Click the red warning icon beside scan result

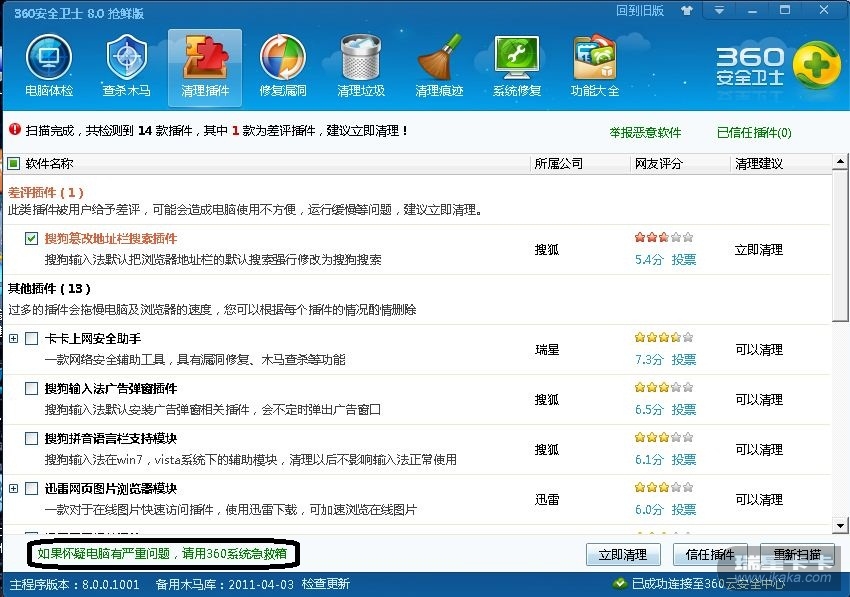click(x=15, y=129)
